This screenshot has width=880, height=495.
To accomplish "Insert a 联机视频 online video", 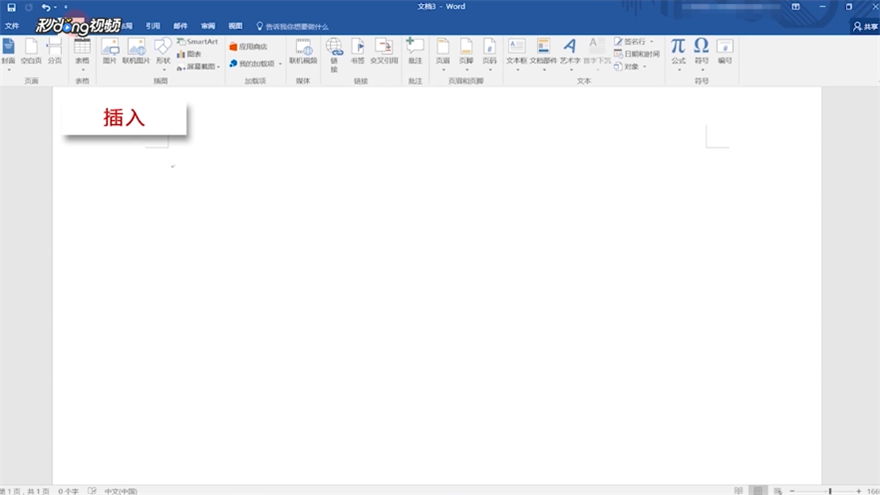I will pyautogui.click(x=303, y=52).
